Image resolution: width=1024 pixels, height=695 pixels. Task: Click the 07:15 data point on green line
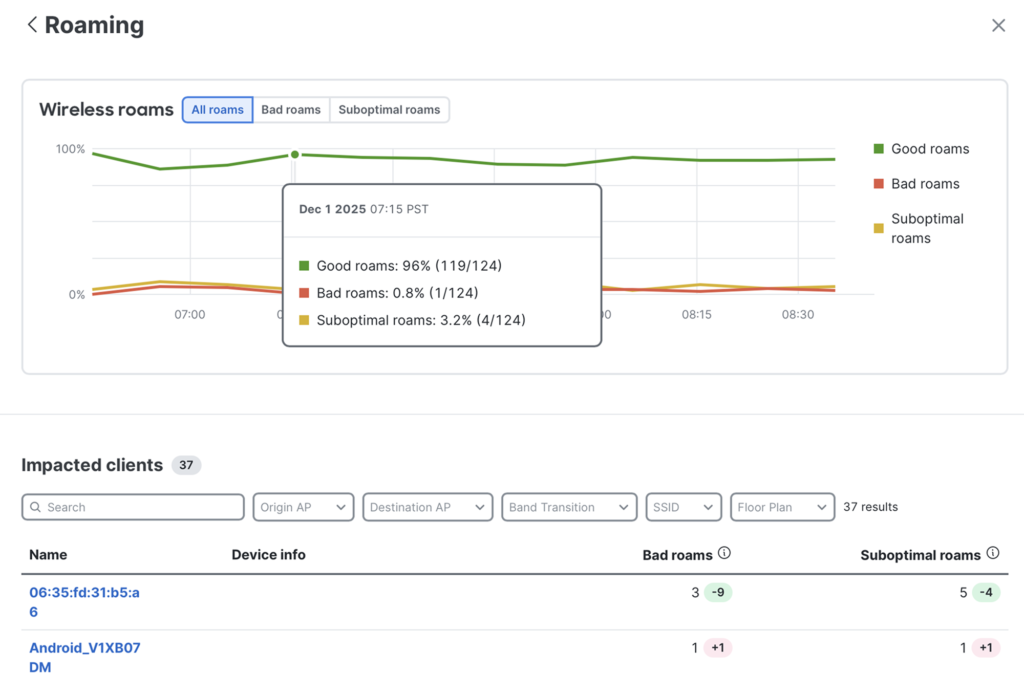click(294, 154)
